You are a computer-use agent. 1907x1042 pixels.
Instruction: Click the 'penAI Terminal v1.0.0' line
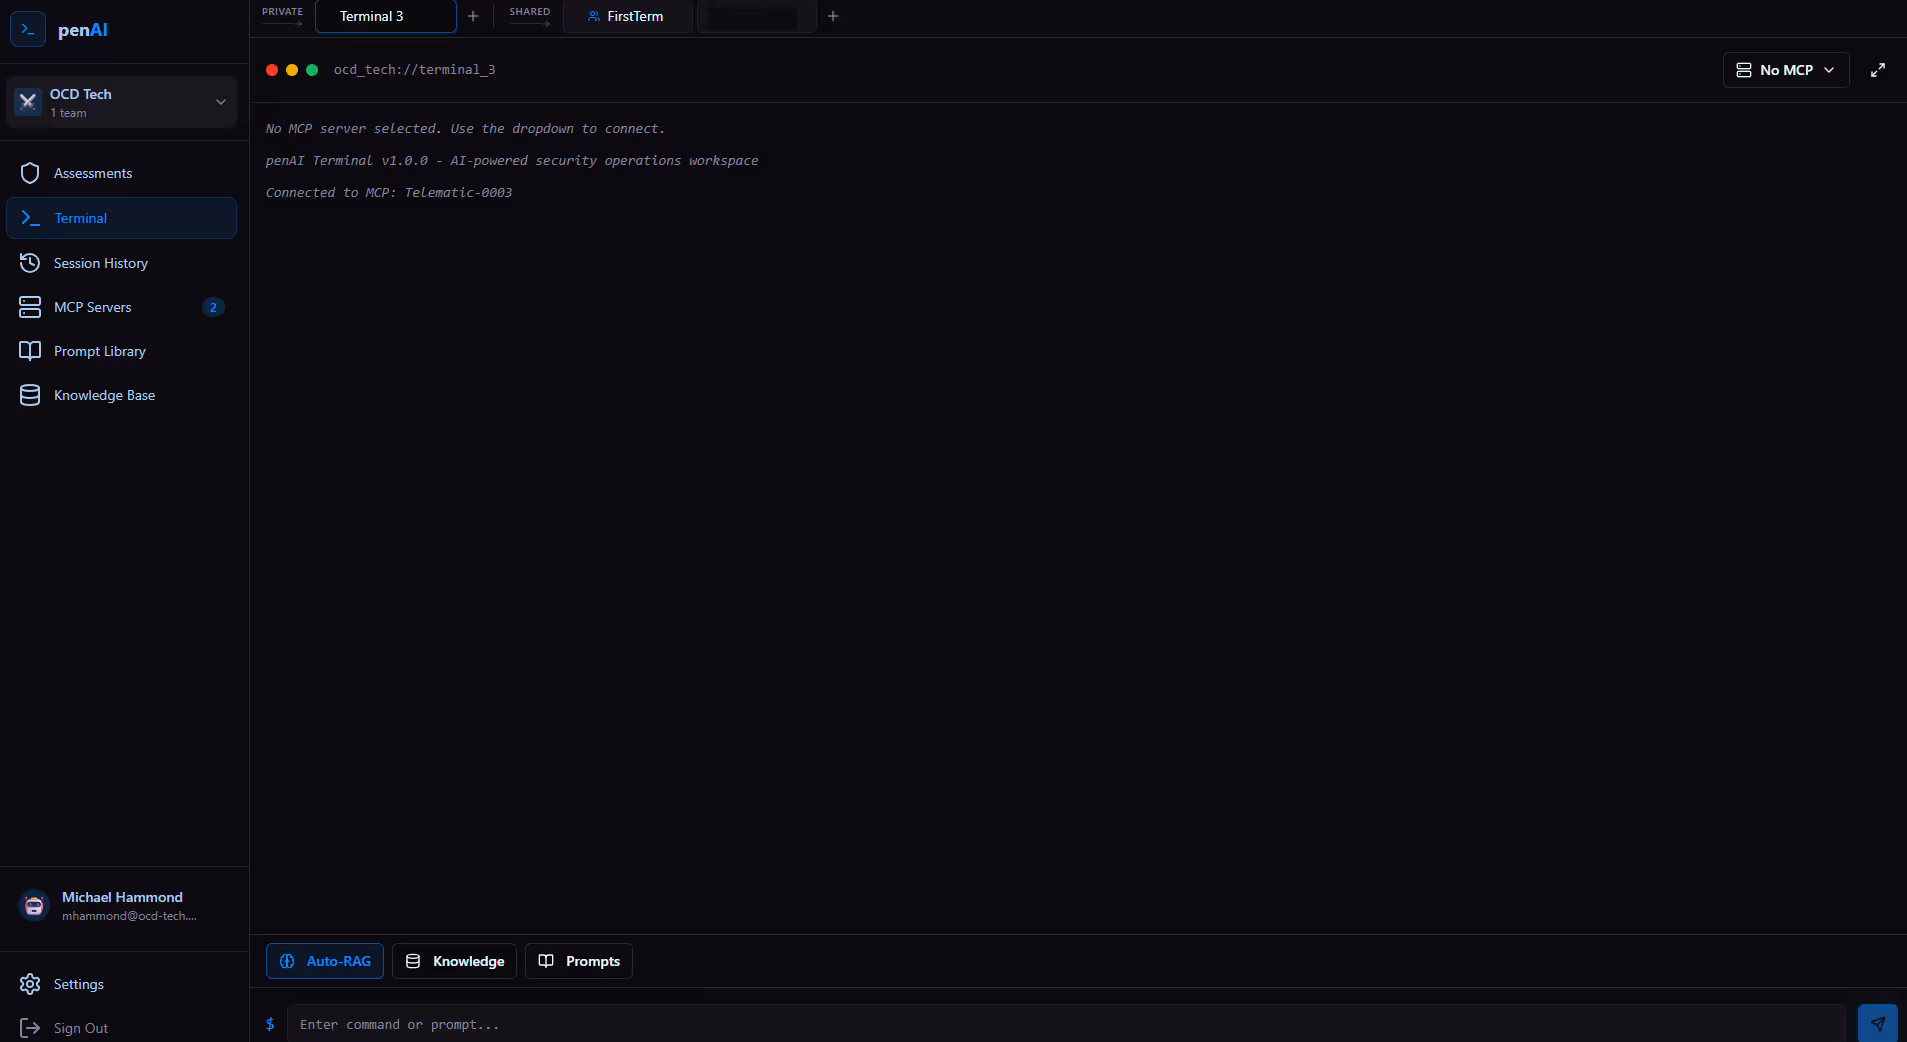[512, 161]
